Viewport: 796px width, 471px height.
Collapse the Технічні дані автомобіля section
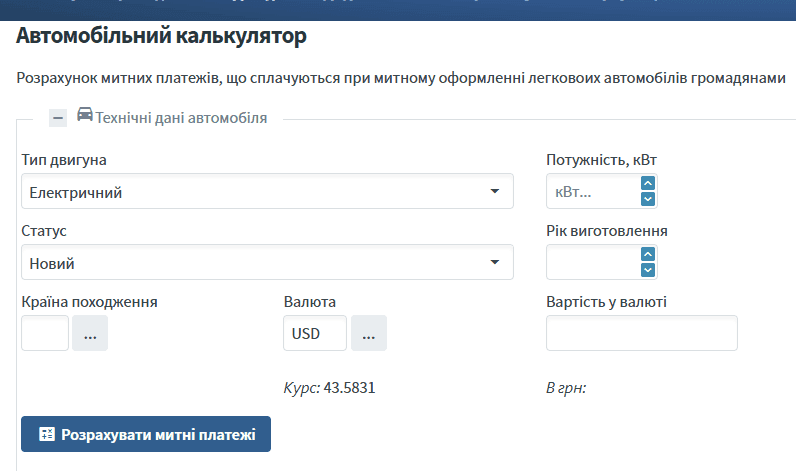click(x=58, y=117)
